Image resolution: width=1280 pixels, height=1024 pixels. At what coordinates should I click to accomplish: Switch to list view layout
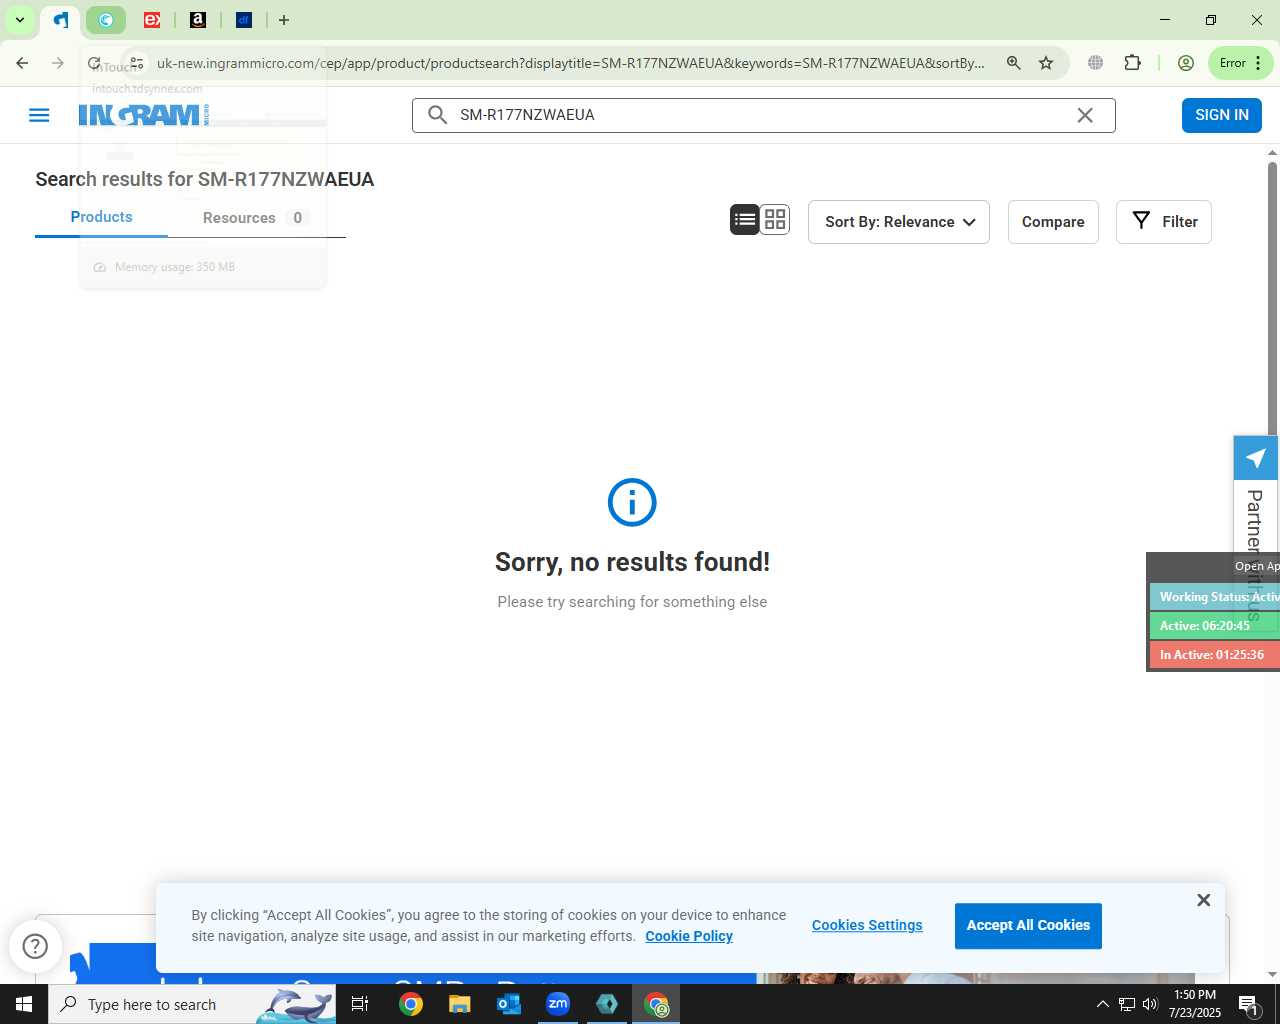click(x=745, y=220)
